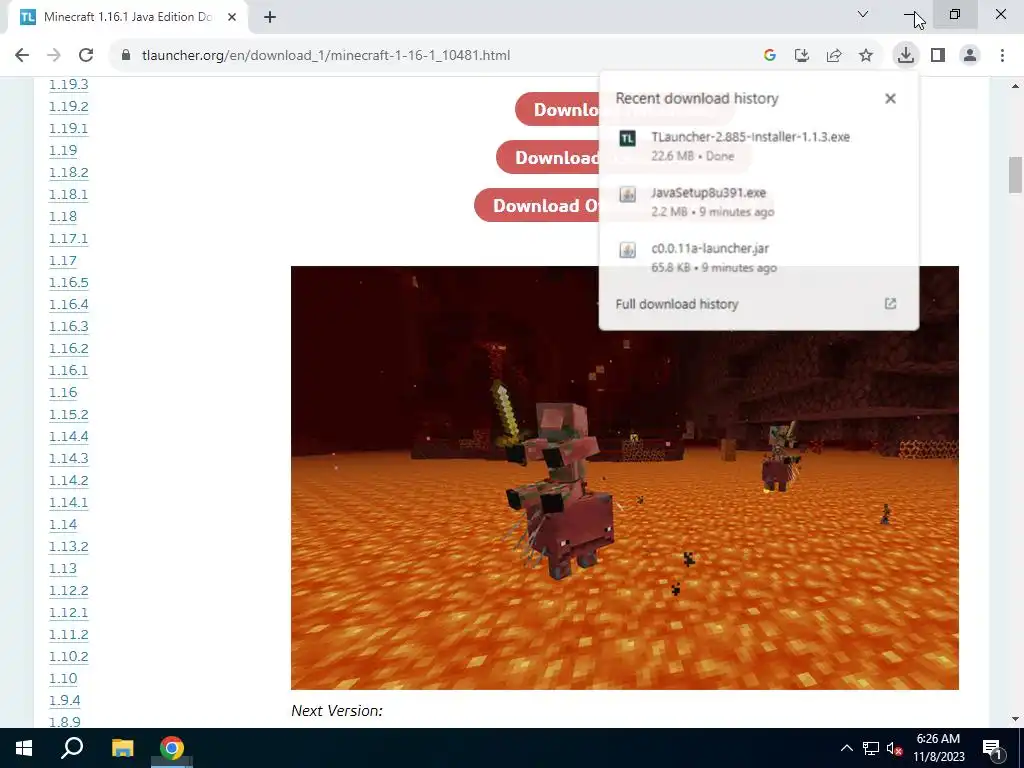Screen dimensions: 1024x768
Task: Open version 1.16.4 link
Action: (69, 304)
